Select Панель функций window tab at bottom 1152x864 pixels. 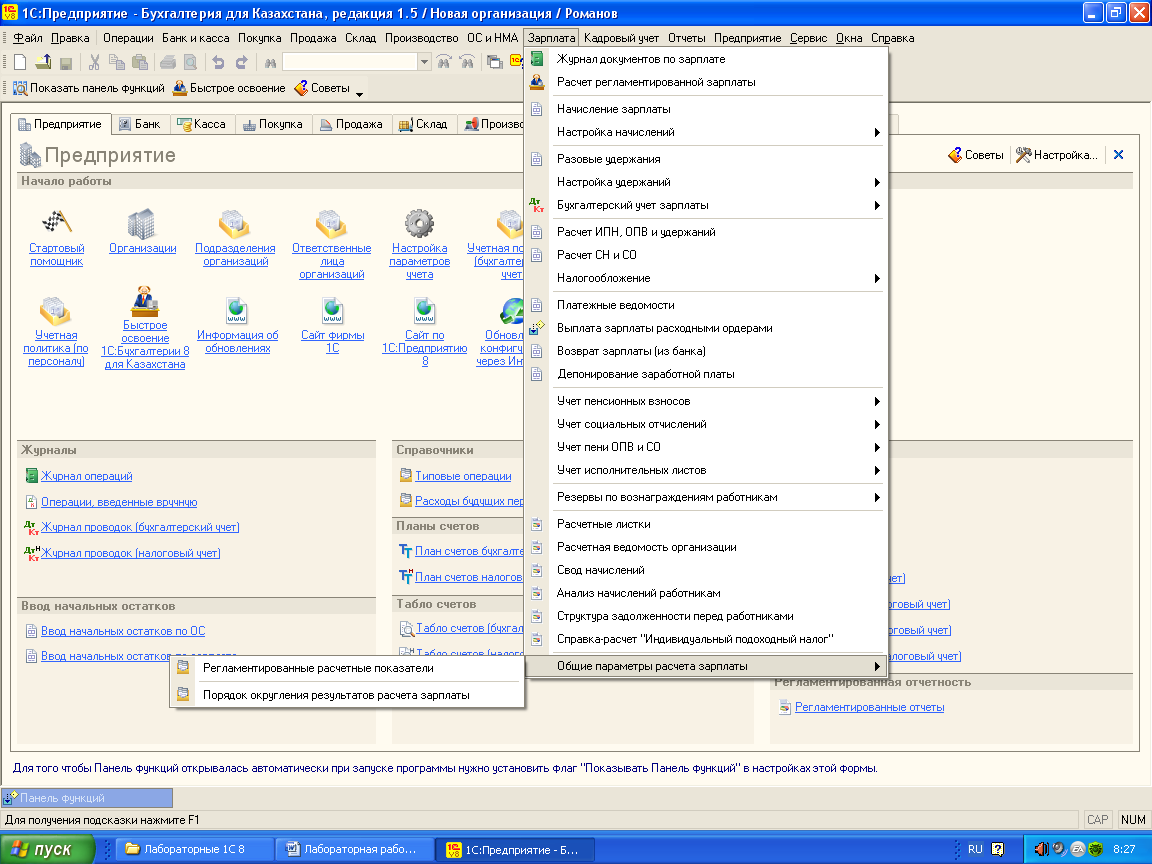pyautogui.click(x=87, y=798)
